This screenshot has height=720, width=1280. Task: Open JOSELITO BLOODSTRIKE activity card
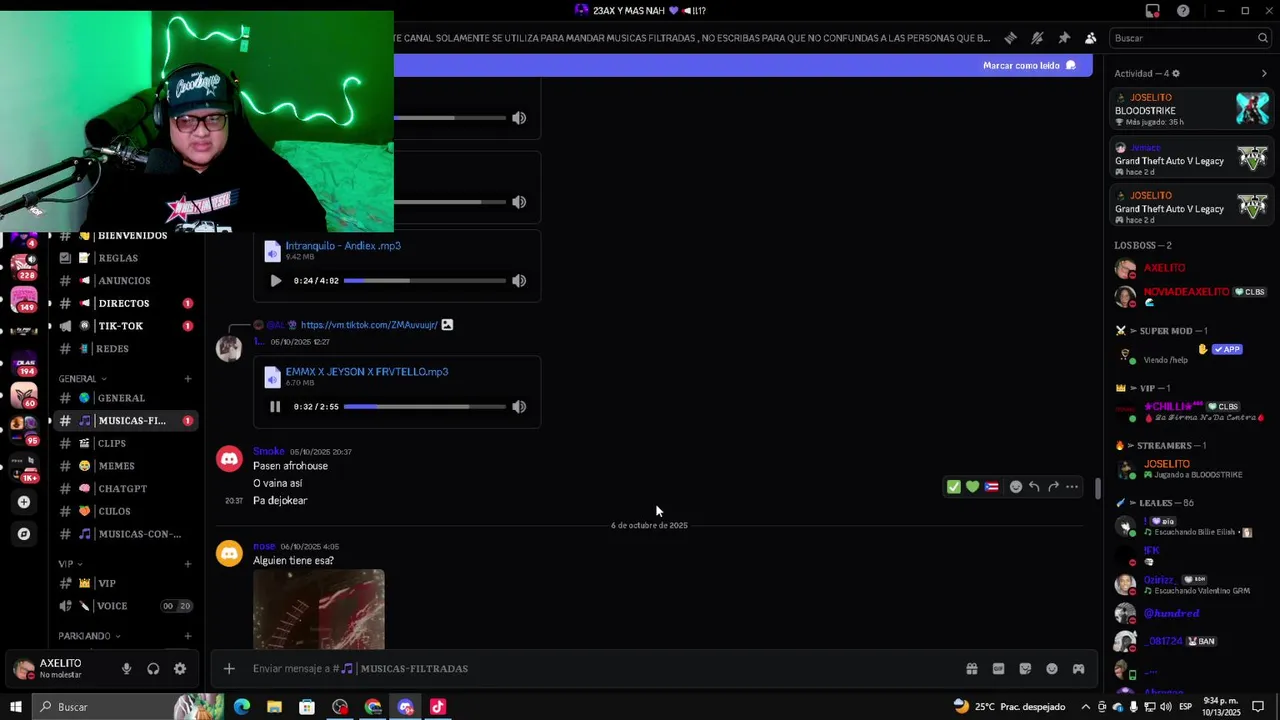pos(1191,110)
